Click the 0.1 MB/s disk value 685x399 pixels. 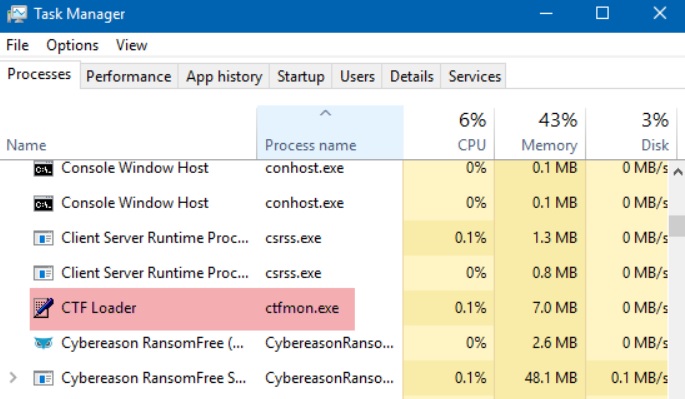coord(639,378)
